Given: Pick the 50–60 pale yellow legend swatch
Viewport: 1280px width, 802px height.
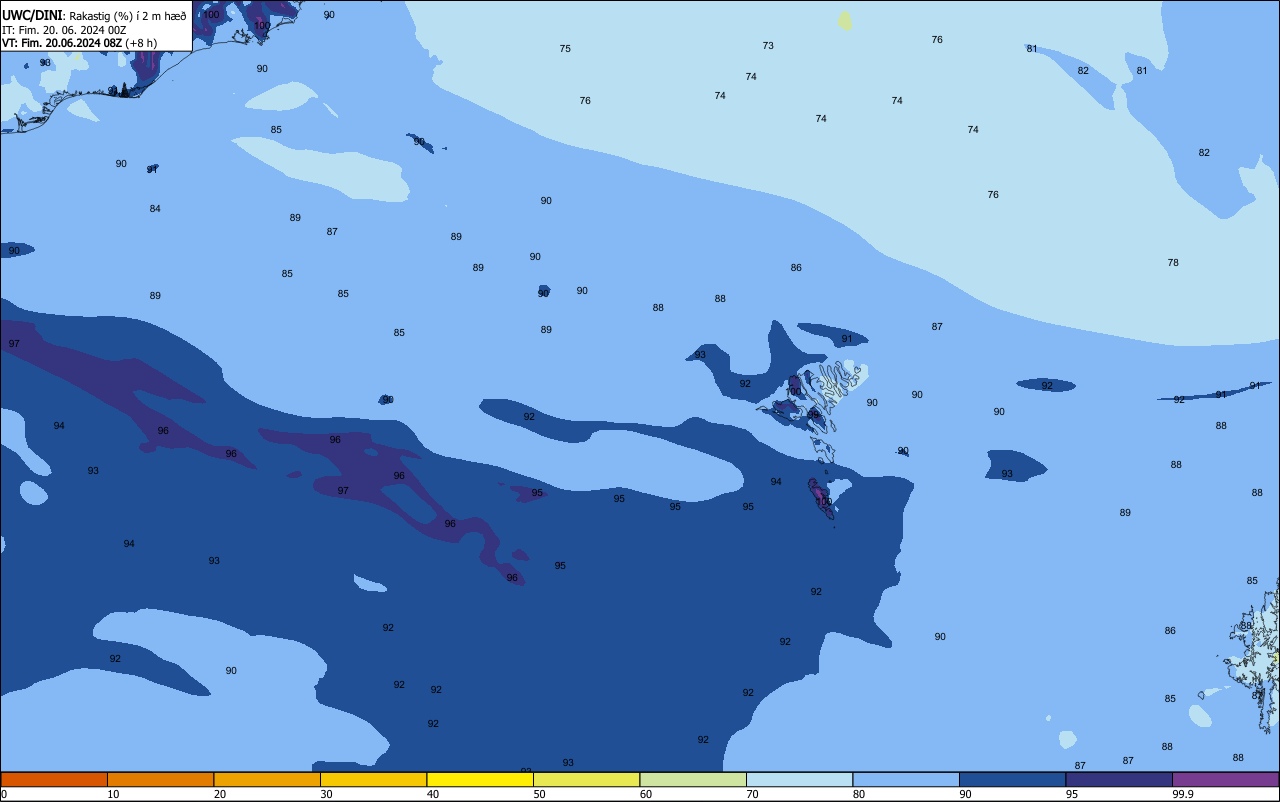Looking at the screenshot, I should (586, 779).
